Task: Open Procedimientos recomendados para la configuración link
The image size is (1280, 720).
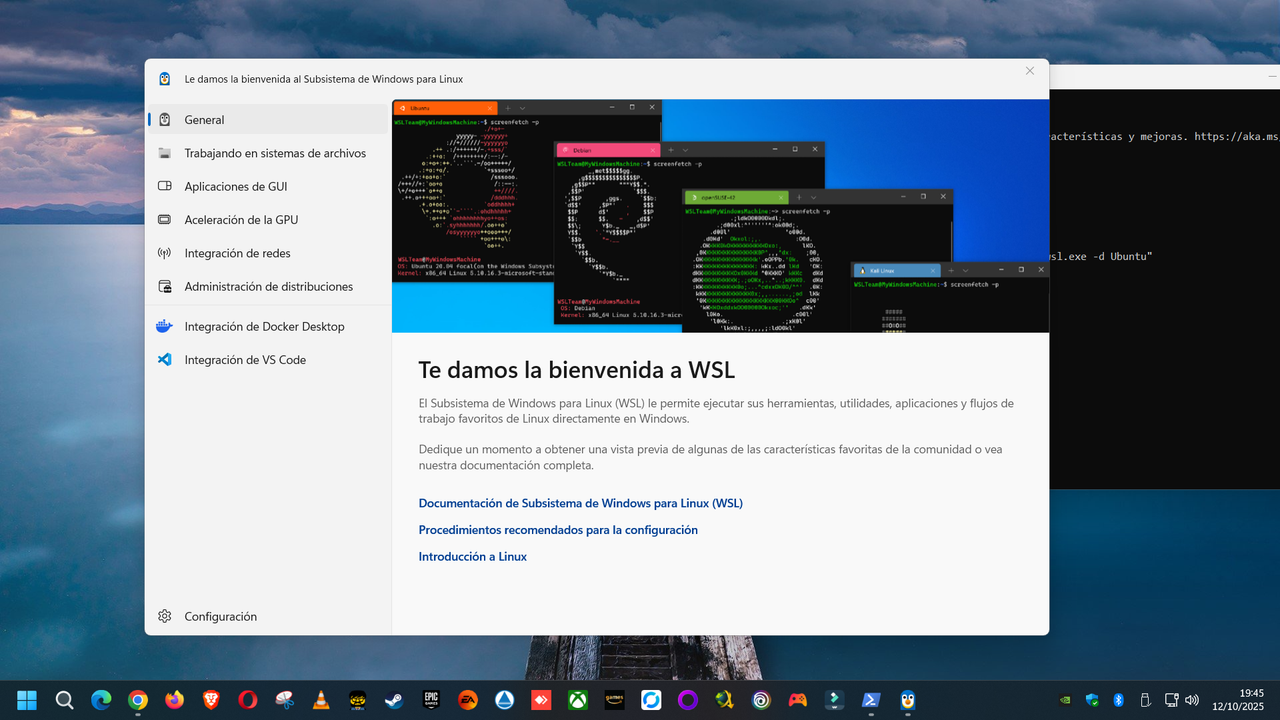Action: click(558, 530)
